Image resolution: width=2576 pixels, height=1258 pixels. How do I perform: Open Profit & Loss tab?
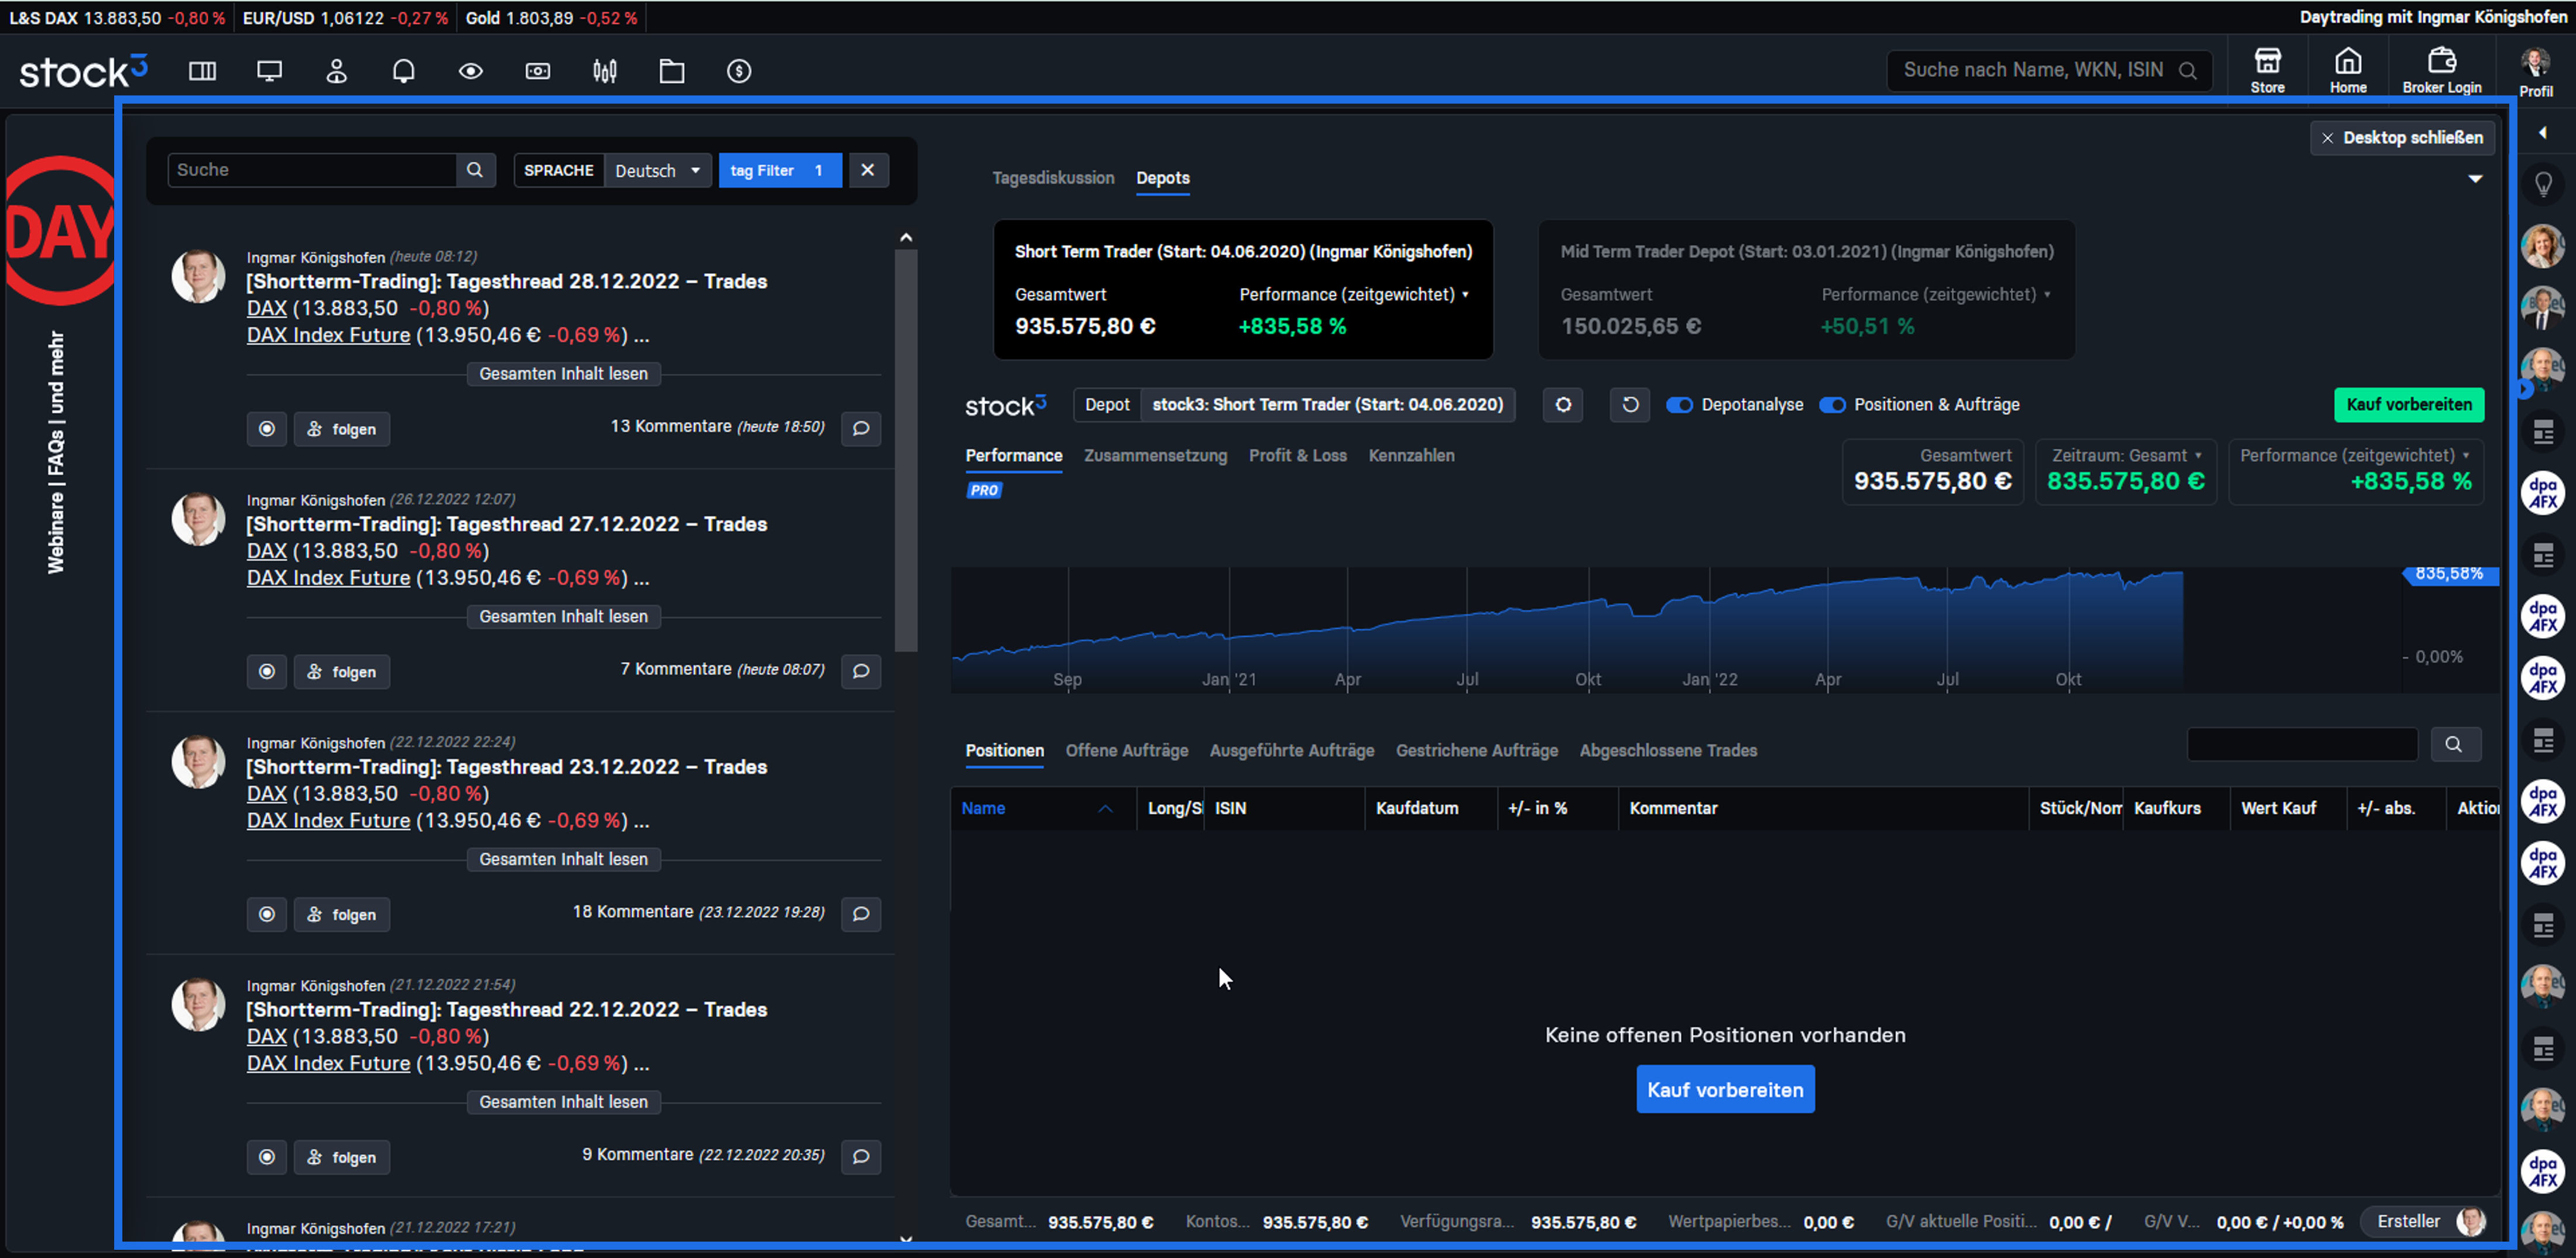pyautogui.click(x=1297, y=456)
